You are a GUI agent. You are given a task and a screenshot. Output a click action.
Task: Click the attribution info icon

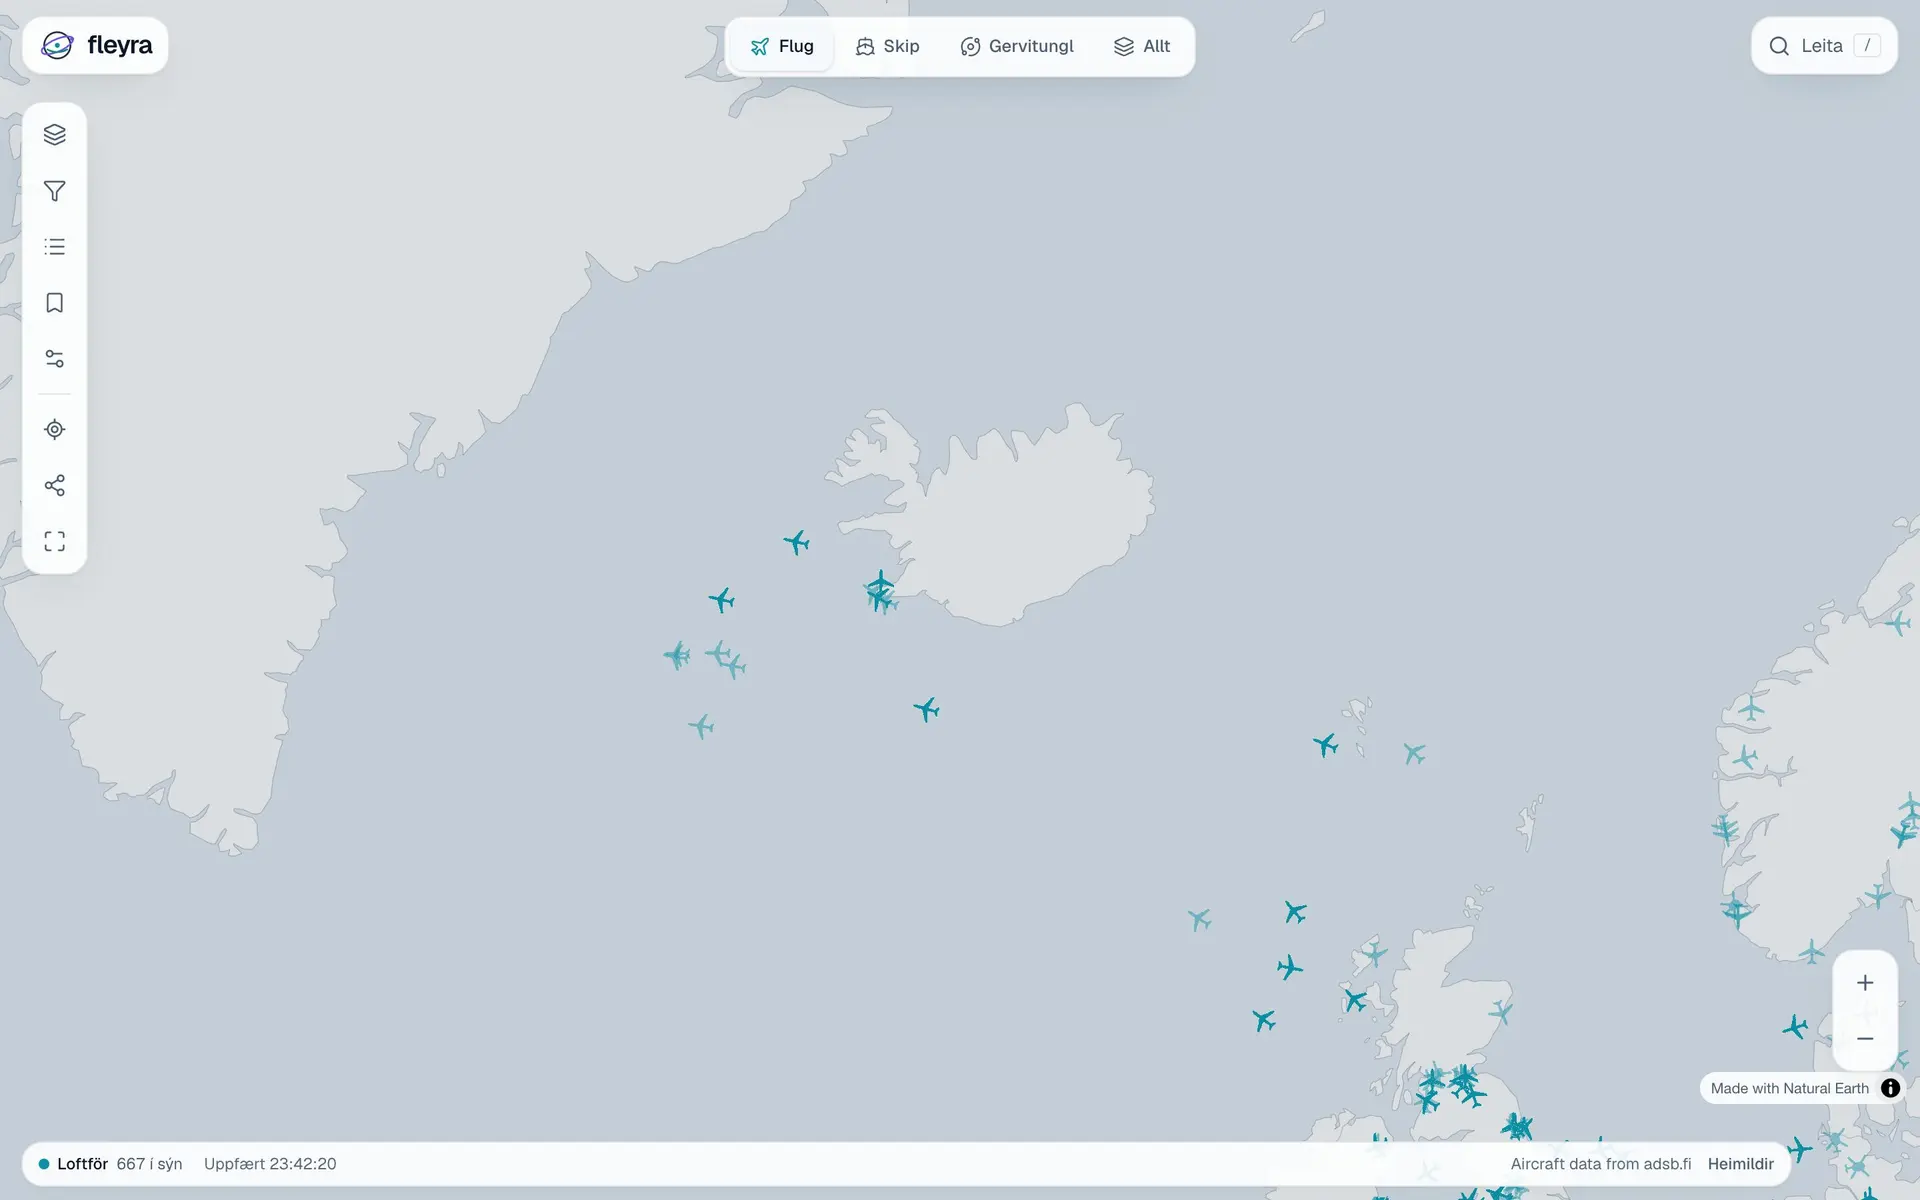[x=1890, y=1088]
